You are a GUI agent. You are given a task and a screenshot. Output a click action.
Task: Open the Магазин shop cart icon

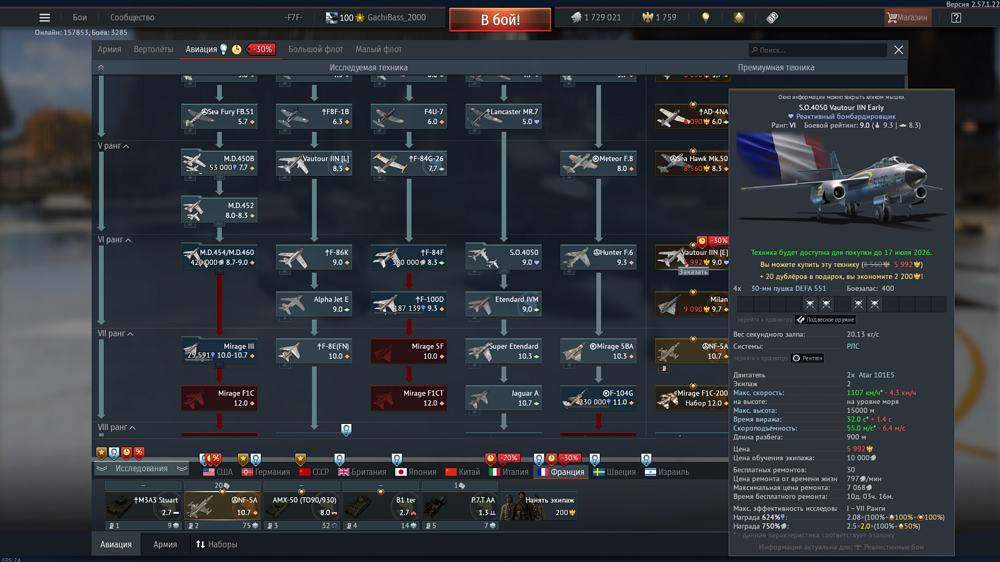coord(891,18)
